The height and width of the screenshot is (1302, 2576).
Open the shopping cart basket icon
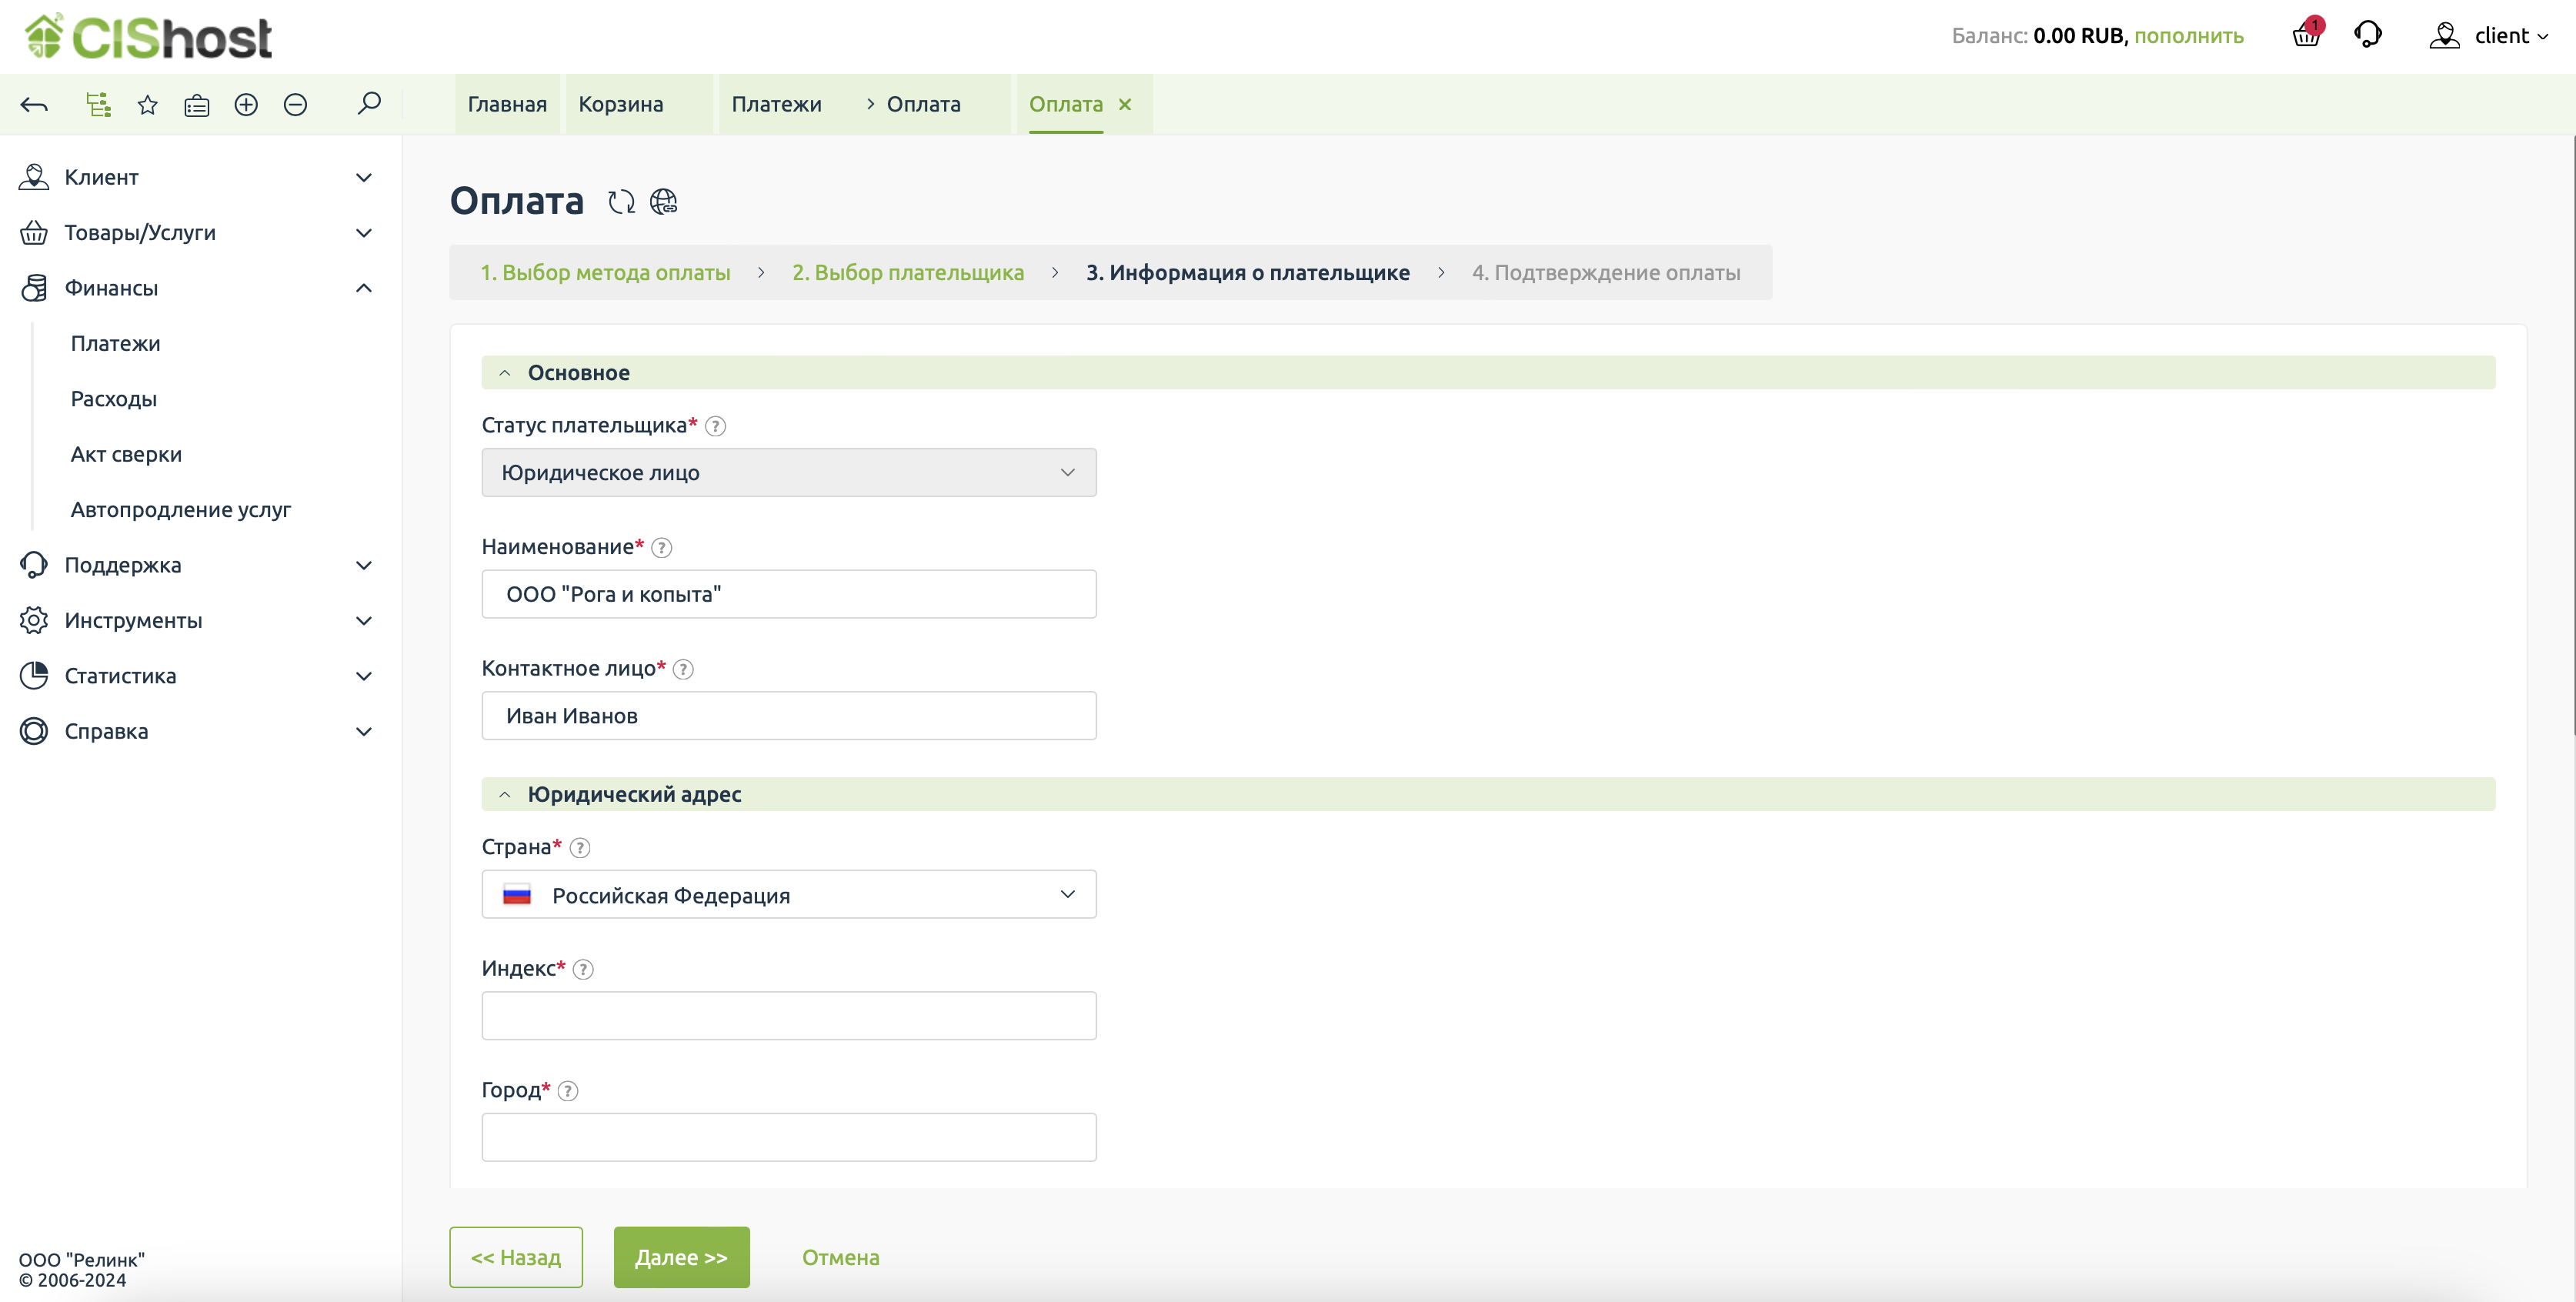(x=2306, y=36)
